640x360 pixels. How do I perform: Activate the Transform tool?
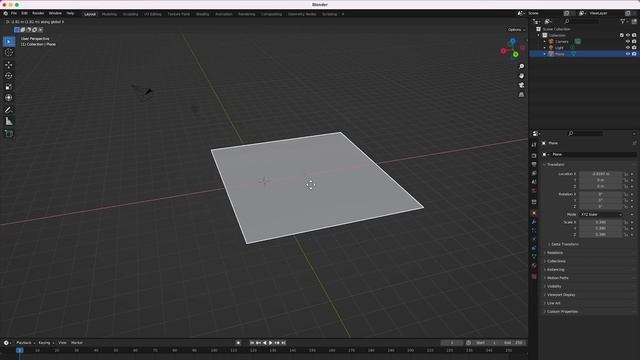pyautogui.click(x=9, y=98)
